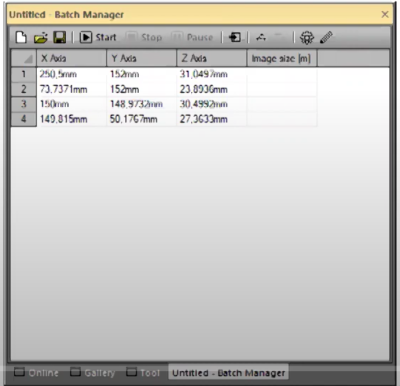400x386 pixels.
Task: Click empty Image size cell in row 1
Action: [x=282, y=74]
